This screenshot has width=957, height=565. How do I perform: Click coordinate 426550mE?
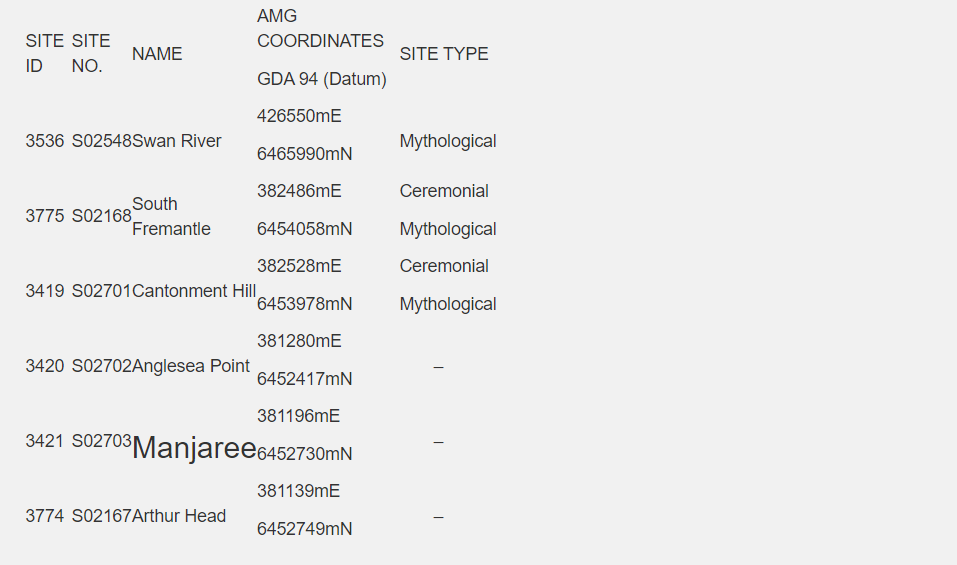299,116
